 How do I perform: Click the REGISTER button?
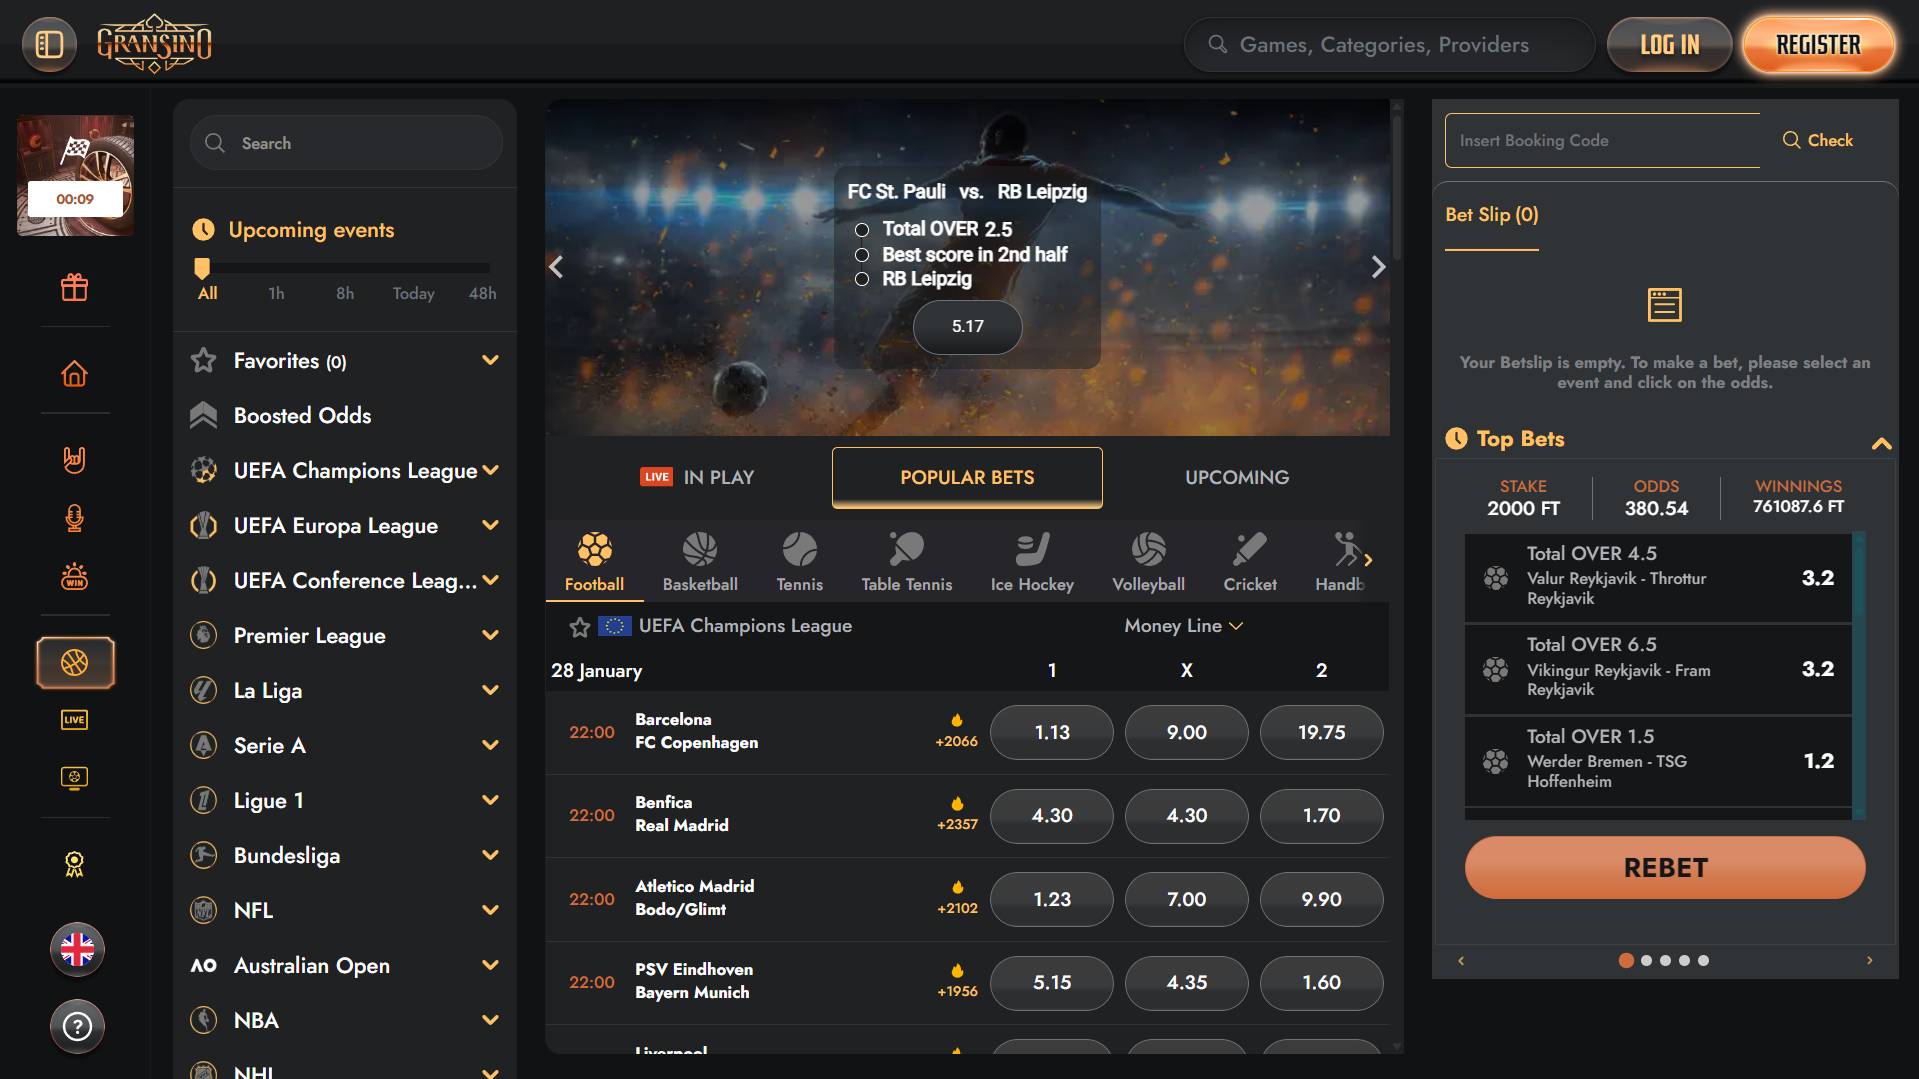(1818, 45)
